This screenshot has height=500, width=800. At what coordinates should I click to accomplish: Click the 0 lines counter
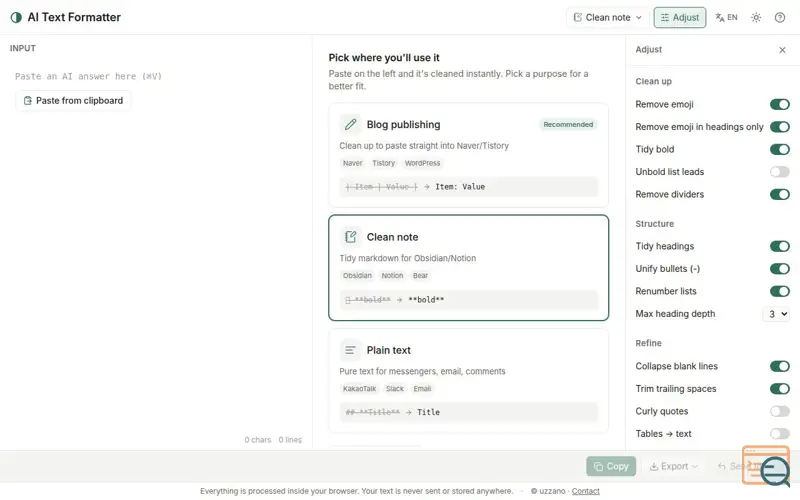pyautogui.click(x=290, y=440)
